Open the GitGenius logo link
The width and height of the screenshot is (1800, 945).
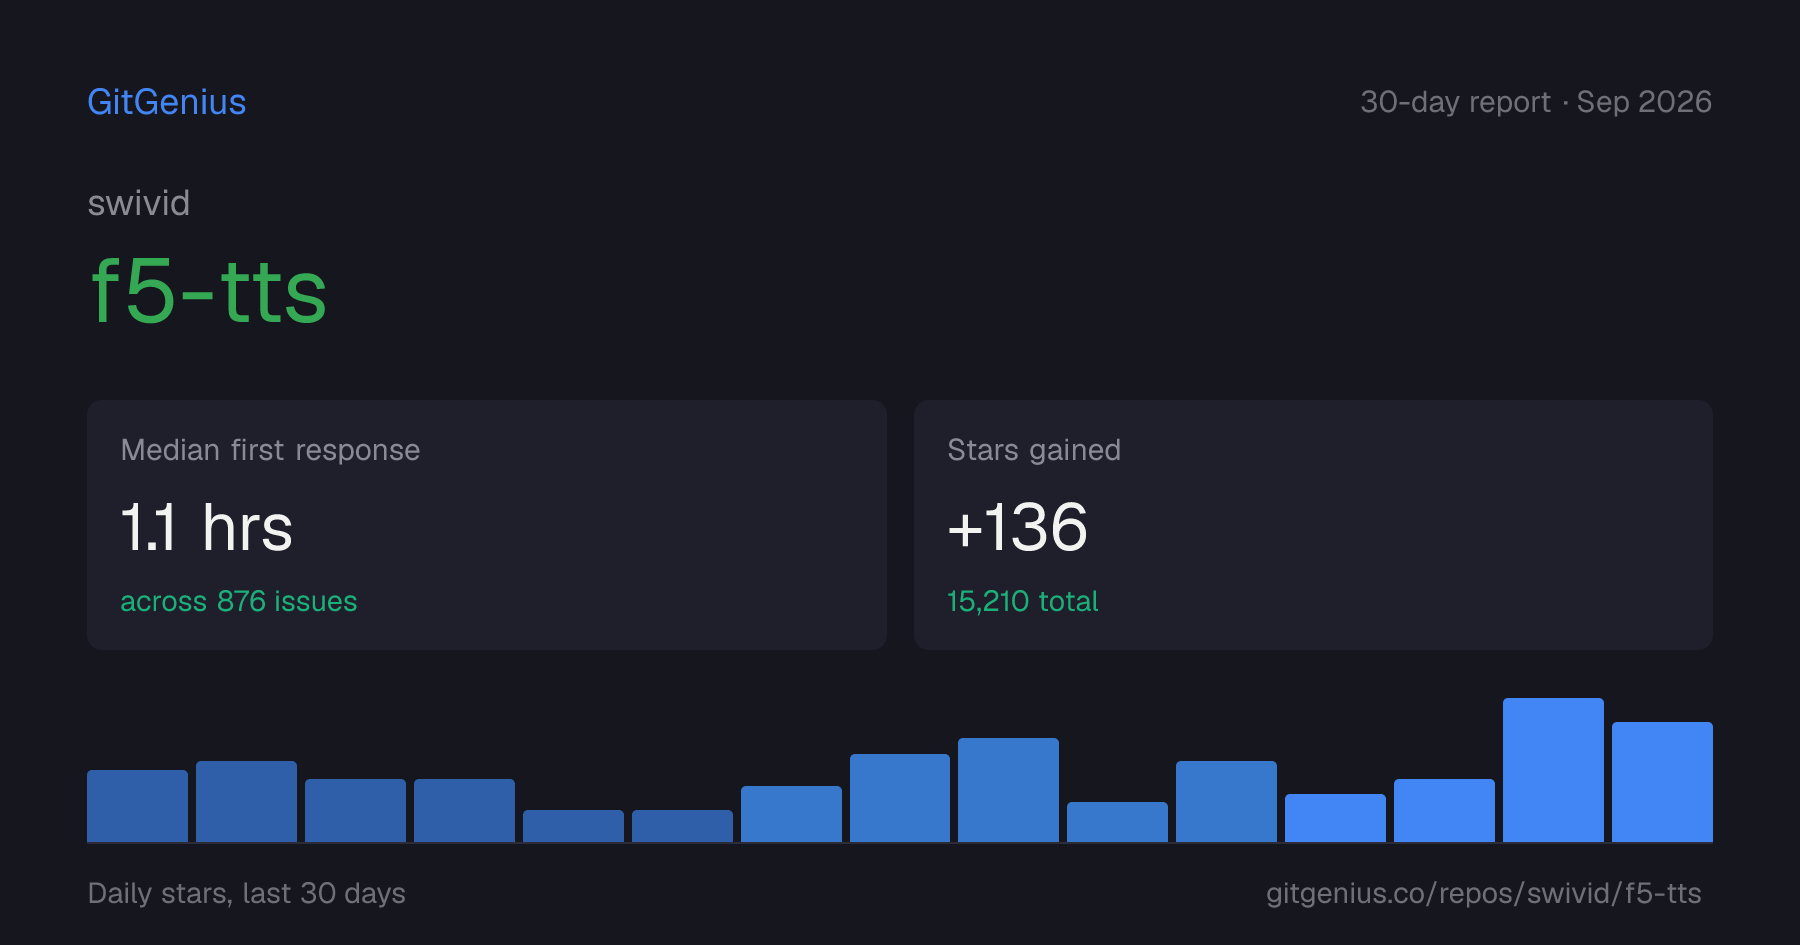point(166,102)
